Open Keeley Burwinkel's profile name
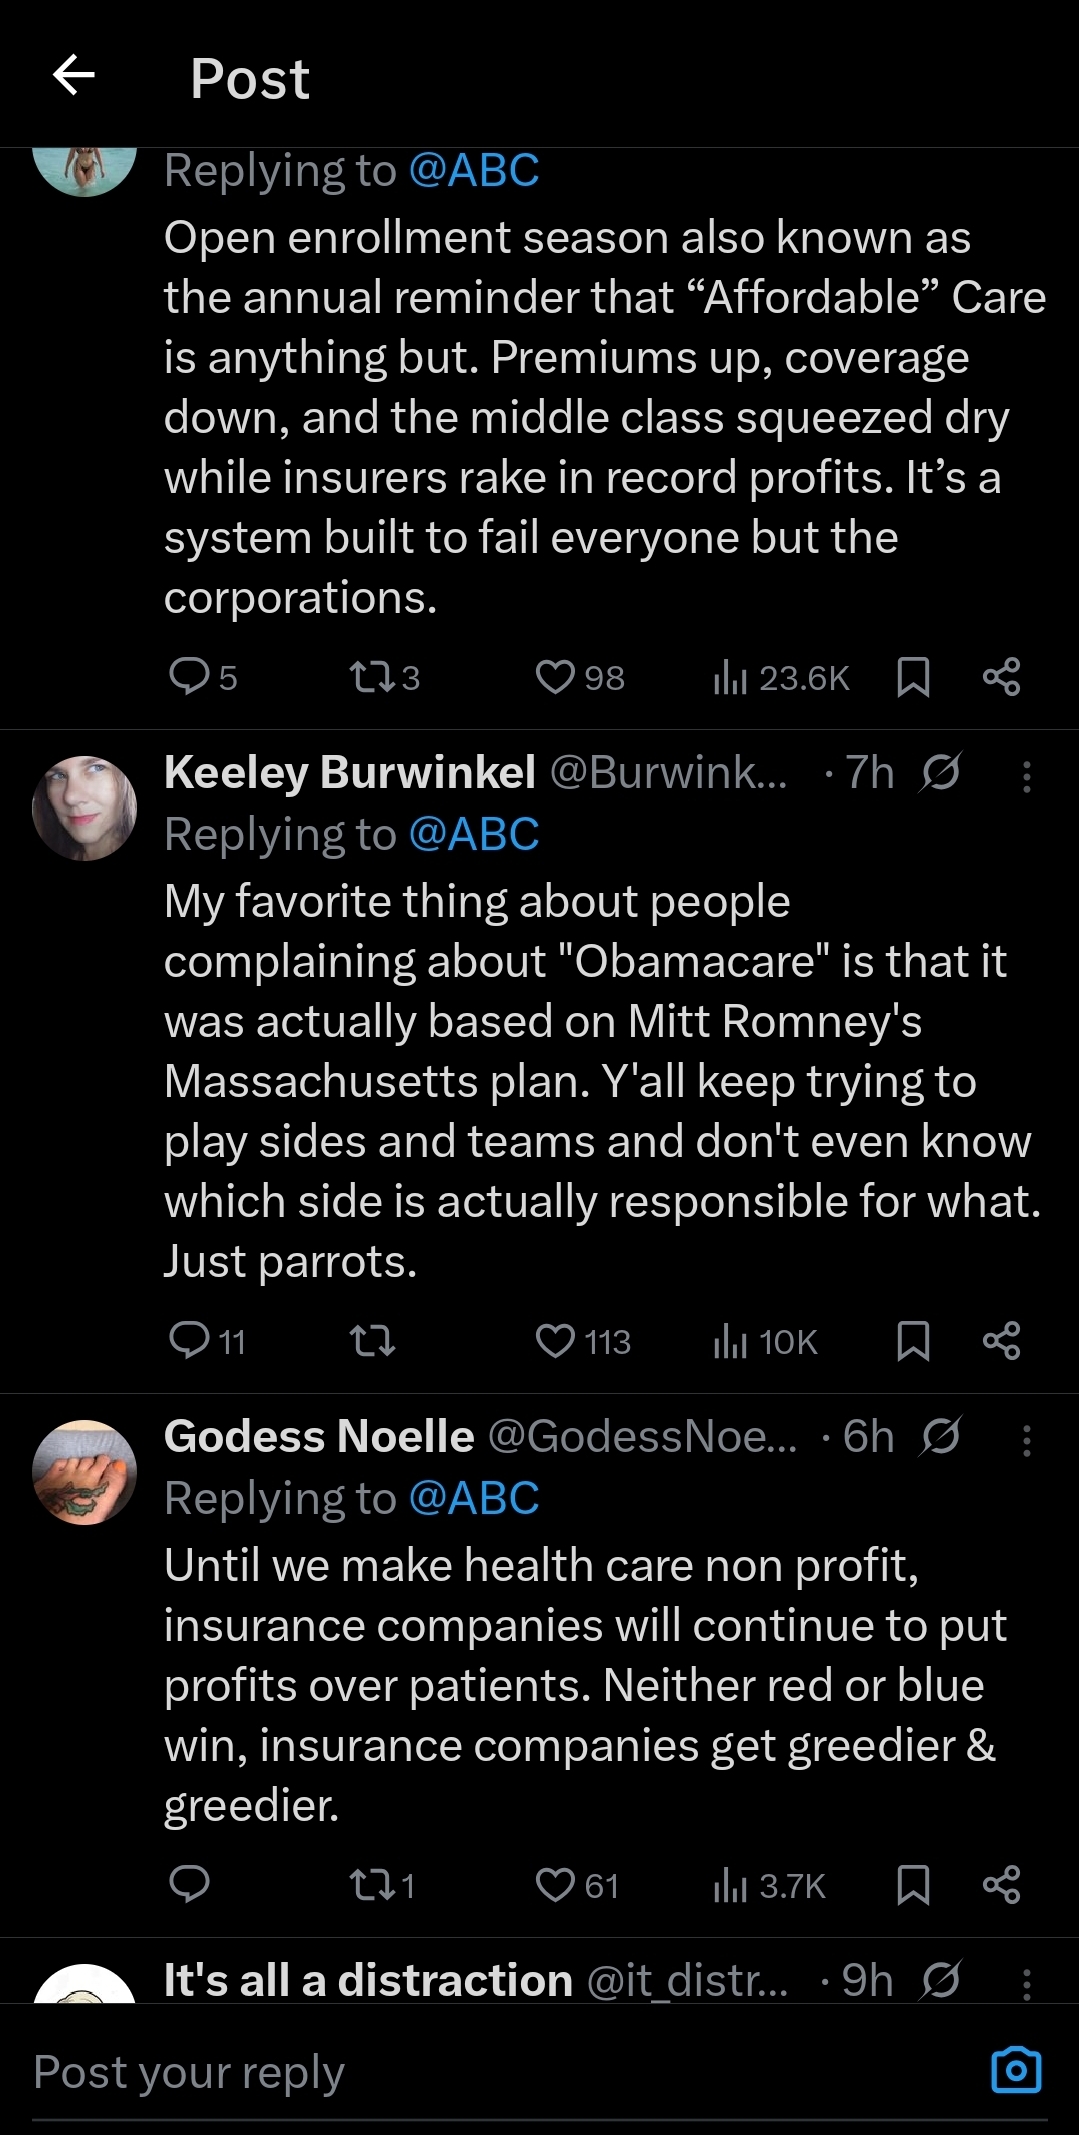1079x2135 pixels. 350,772
